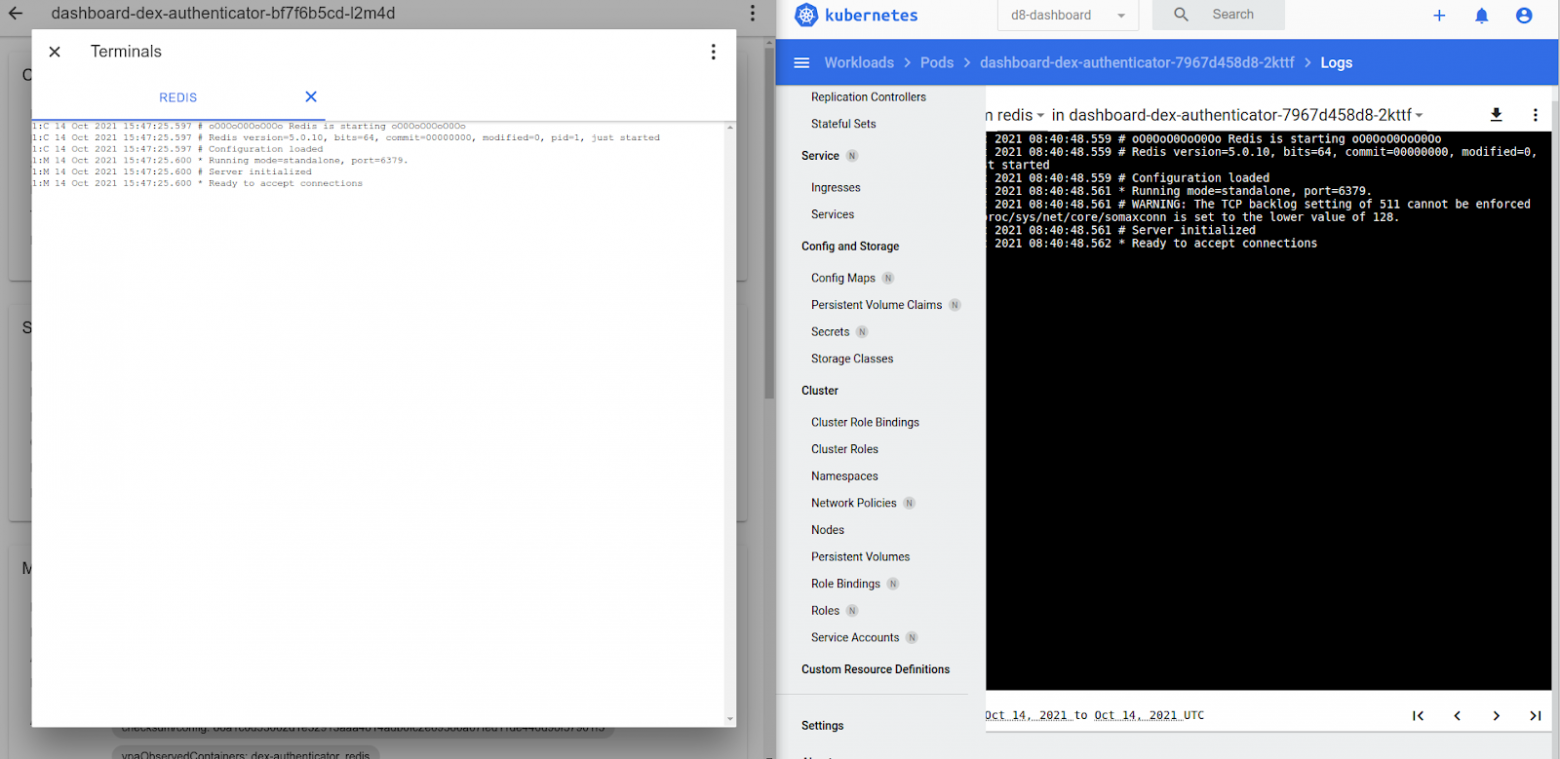The width and height of the screenshot is (1560, 759).
Task: Open Config Maps in the sidebar
Action: click(x=843, y=278)
